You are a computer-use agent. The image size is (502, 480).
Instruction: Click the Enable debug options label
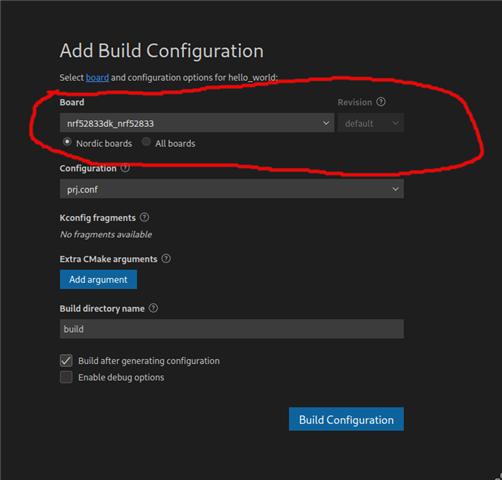pyautogui.click(x=121, y=378)
